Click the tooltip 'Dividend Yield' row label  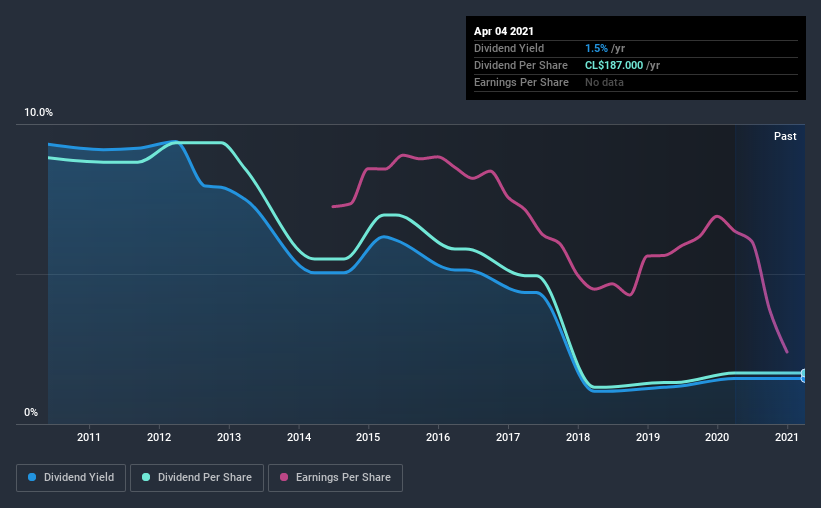tap(509, 48)
